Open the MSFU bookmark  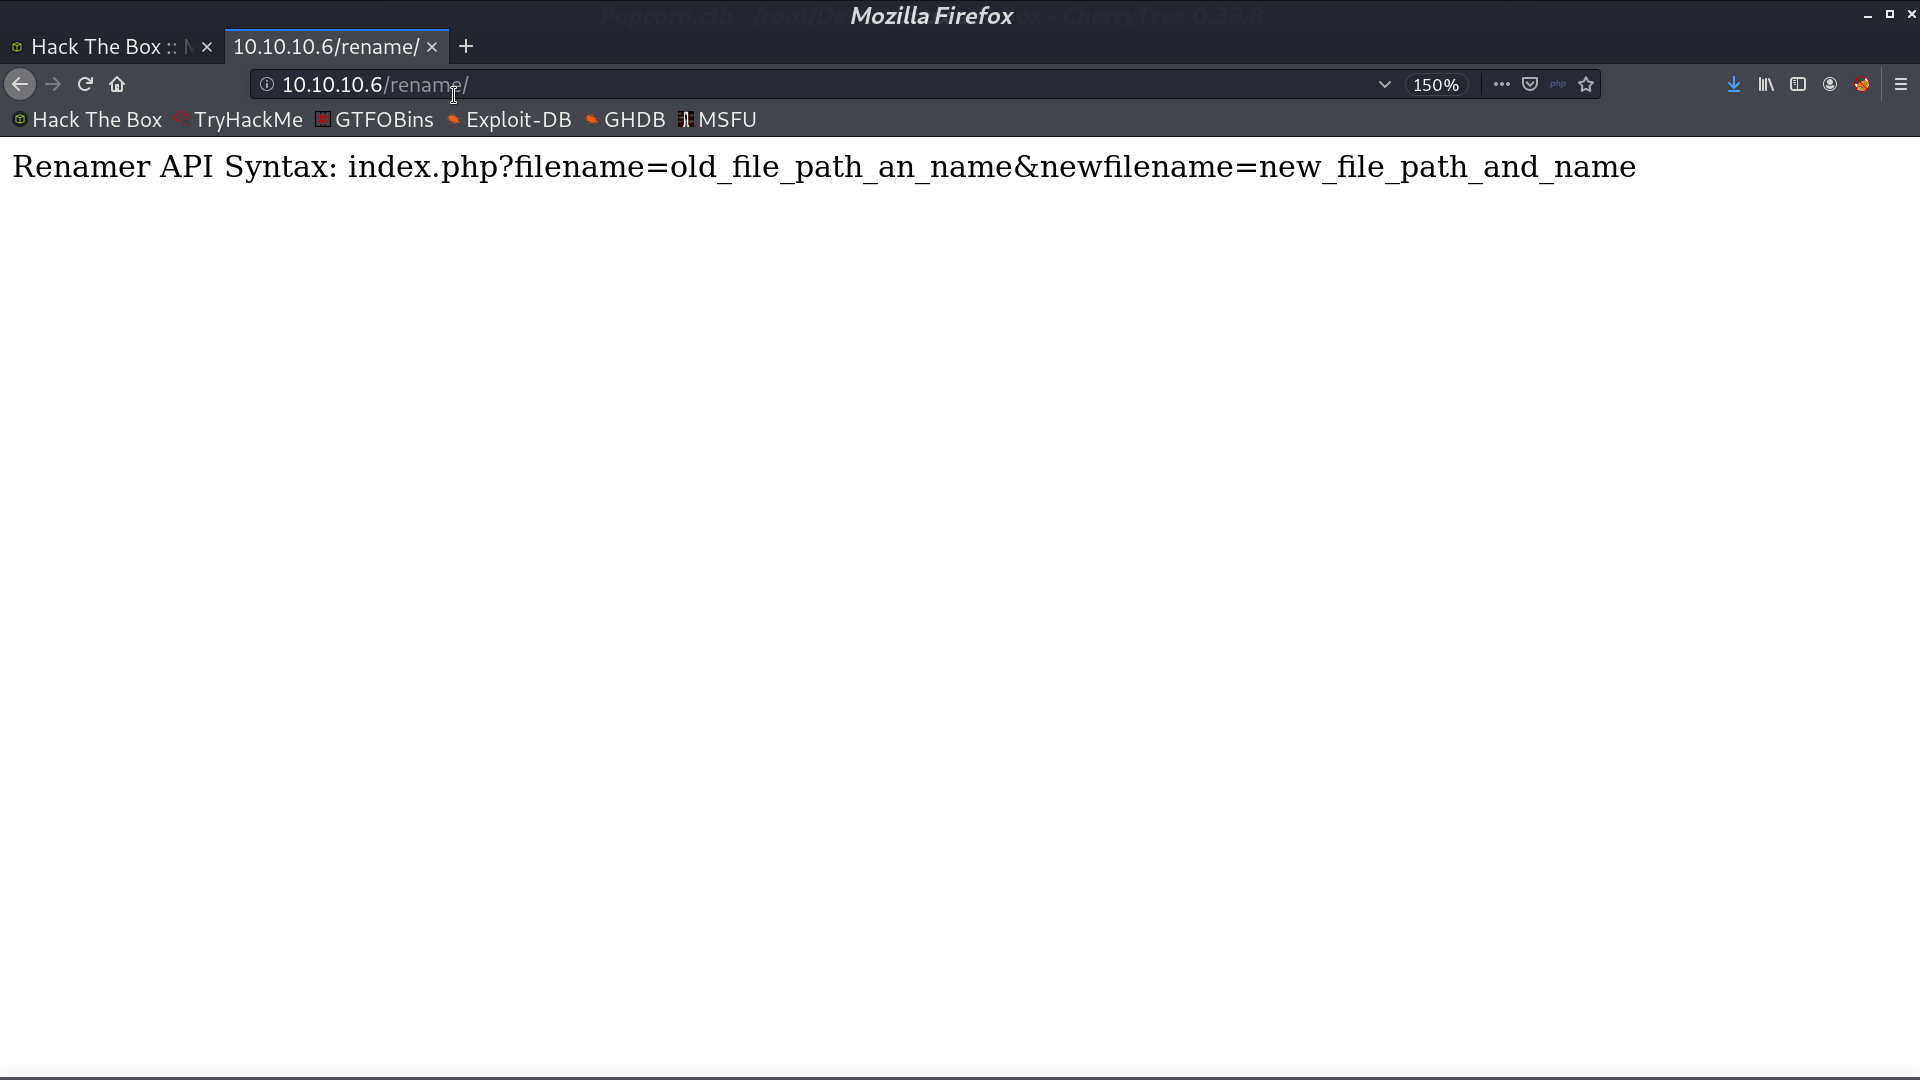point(717,120)
